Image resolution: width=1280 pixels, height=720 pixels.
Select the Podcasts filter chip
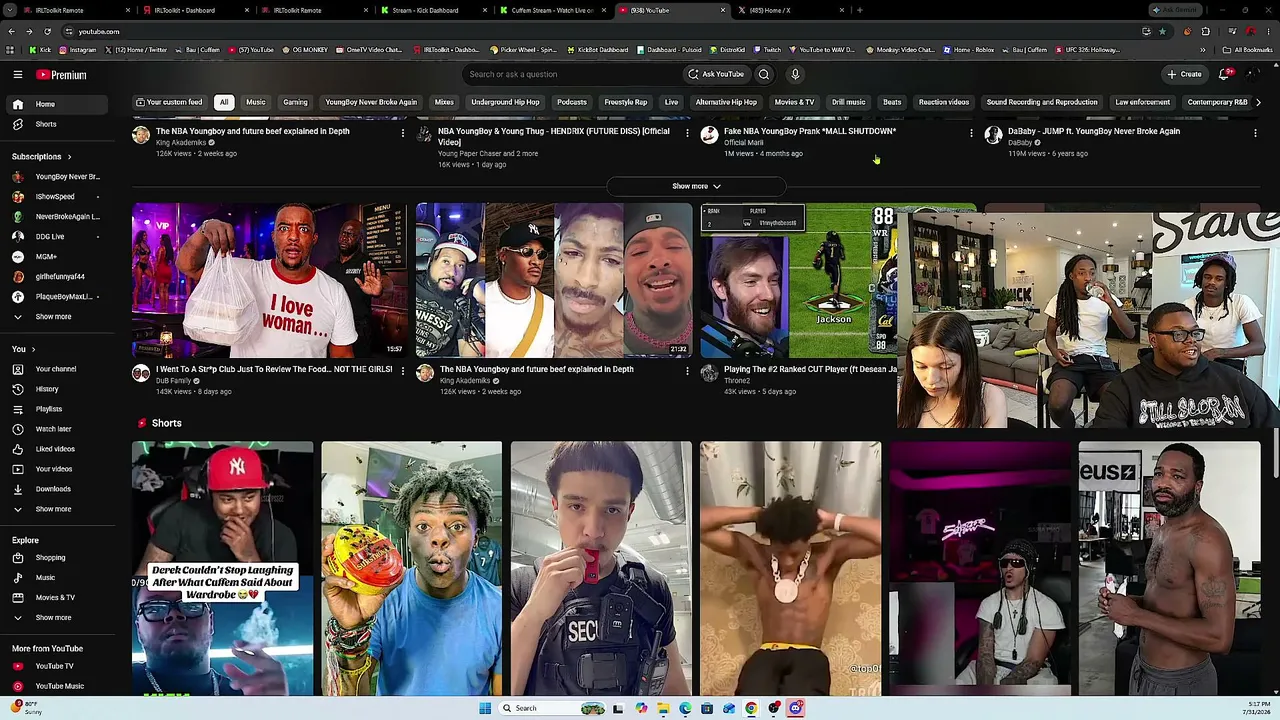tap(572, 102)
